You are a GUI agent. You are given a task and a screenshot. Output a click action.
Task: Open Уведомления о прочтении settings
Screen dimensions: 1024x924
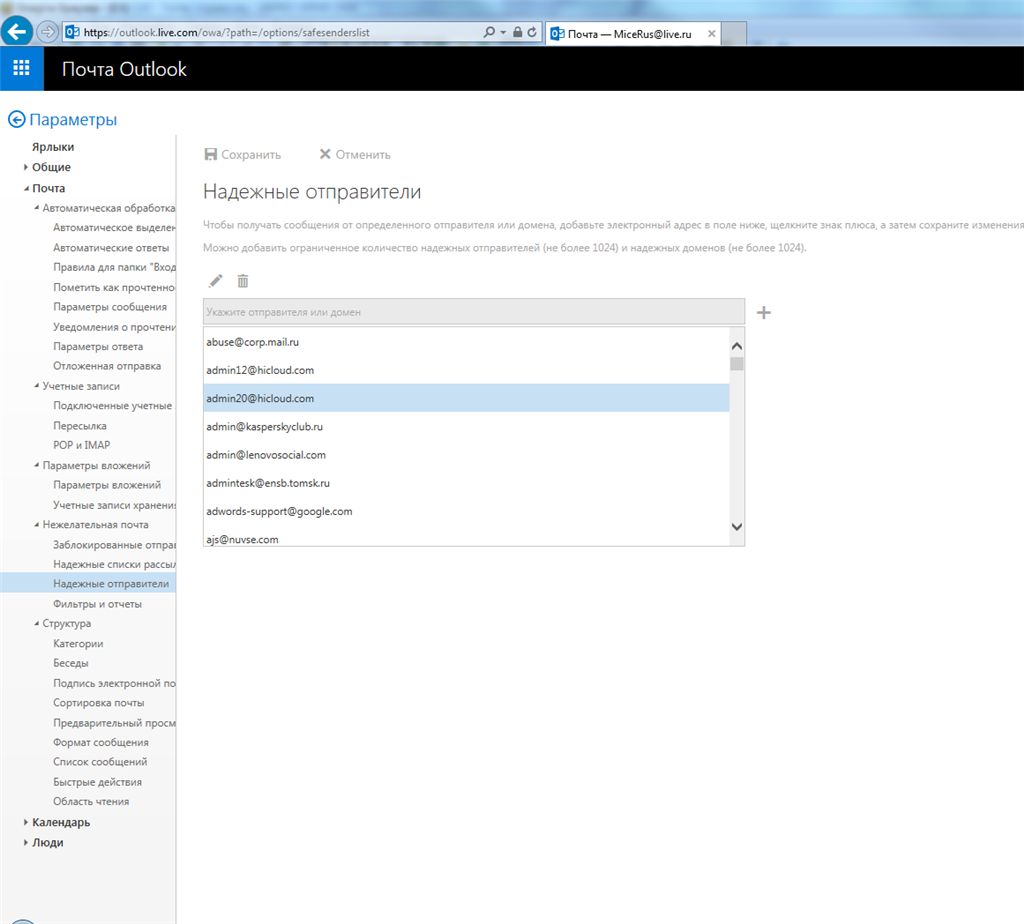114,327
